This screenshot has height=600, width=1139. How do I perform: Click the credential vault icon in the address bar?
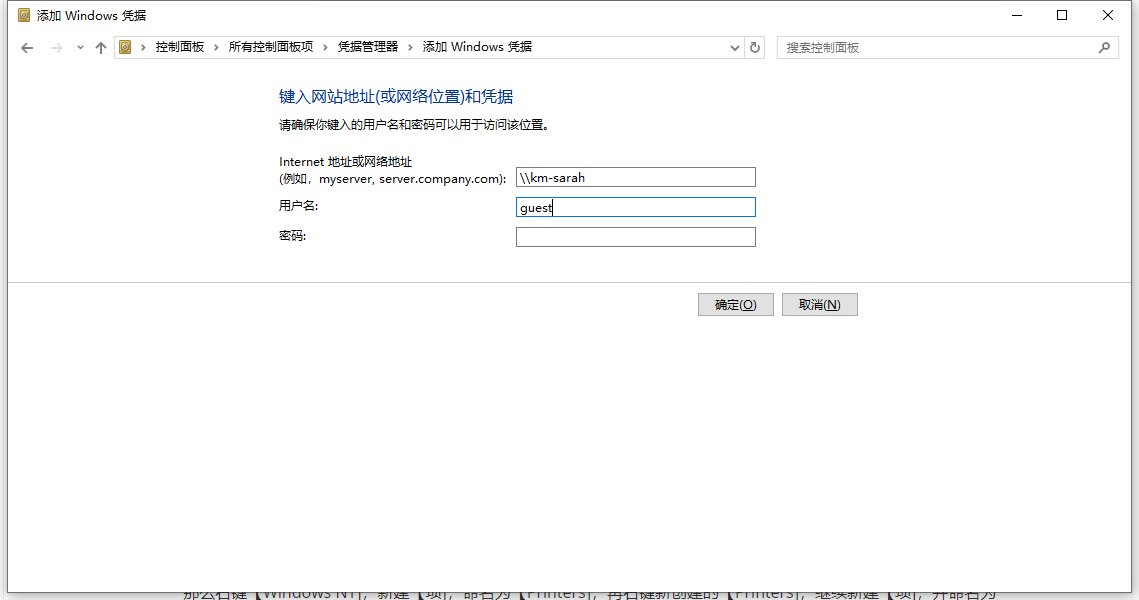125,47
